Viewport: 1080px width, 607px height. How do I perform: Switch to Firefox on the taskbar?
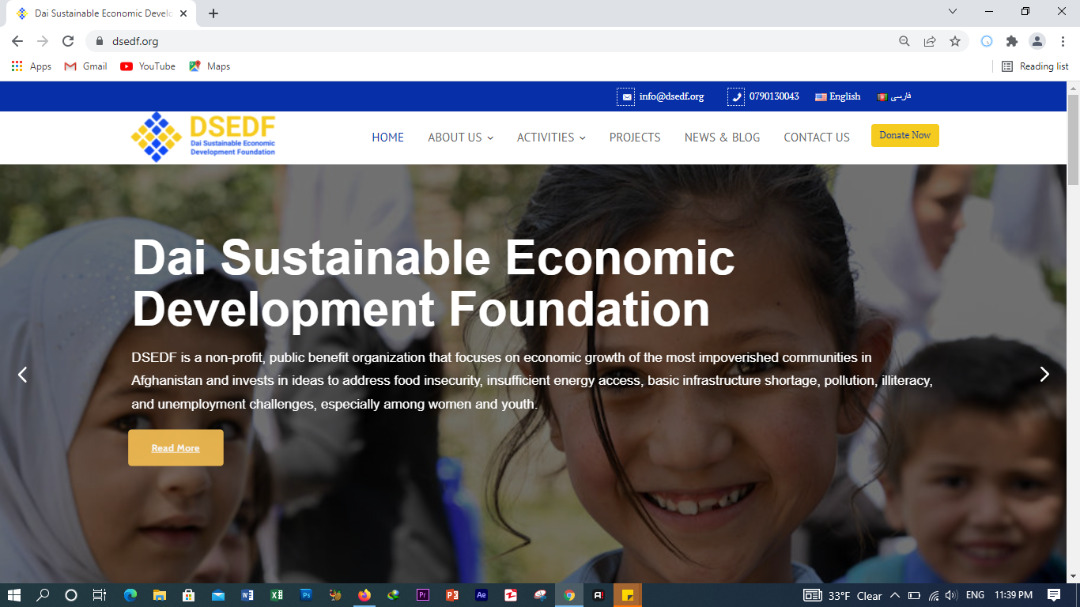(364, 595)
